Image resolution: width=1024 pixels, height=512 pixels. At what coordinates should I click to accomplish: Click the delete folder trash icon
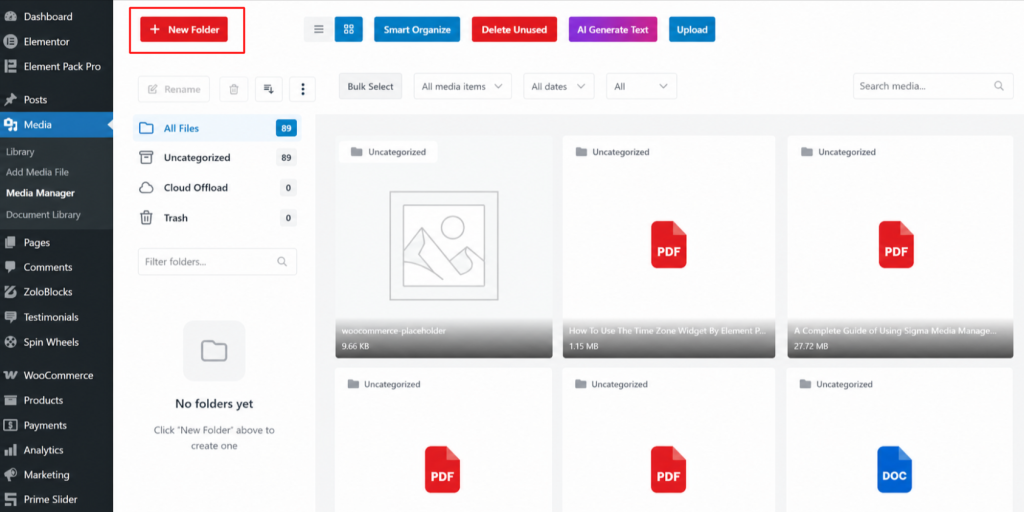coord(234,89)
